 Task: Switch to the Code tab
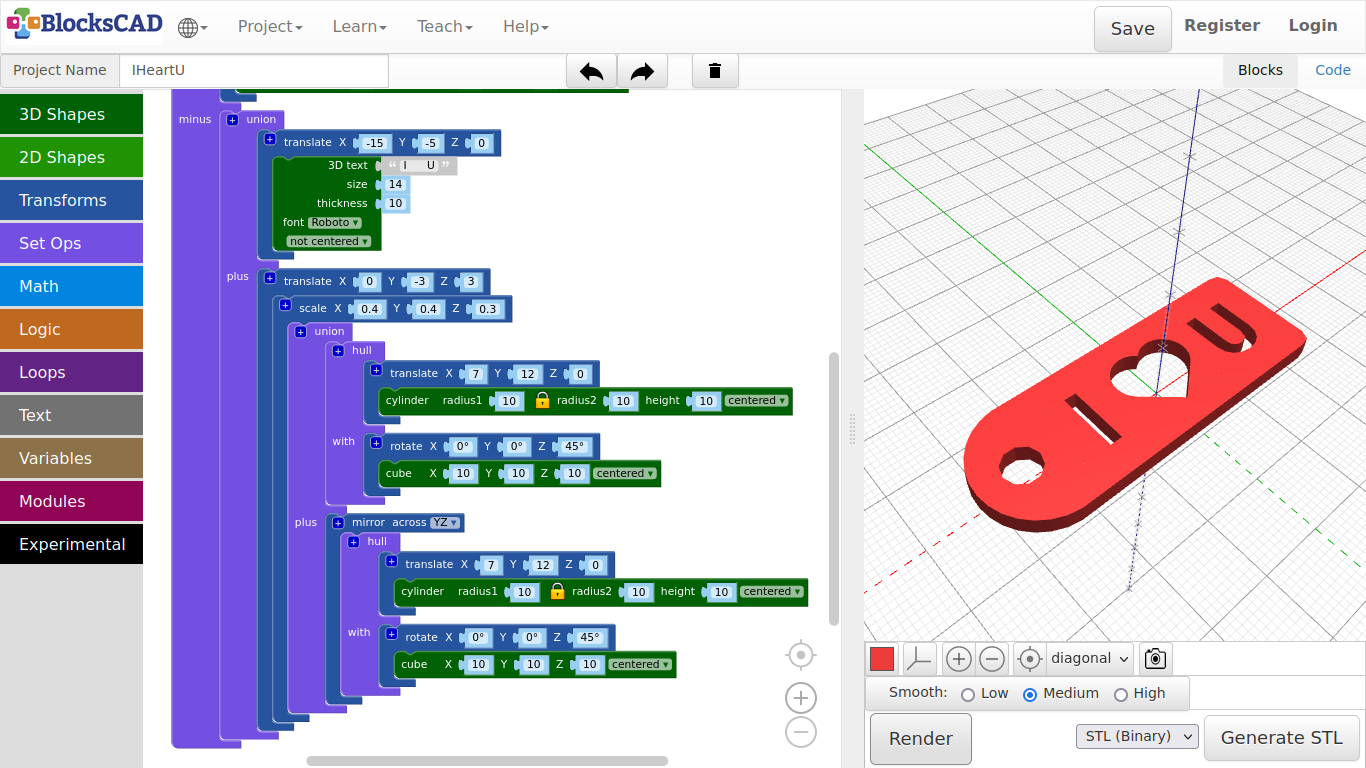1332,70
